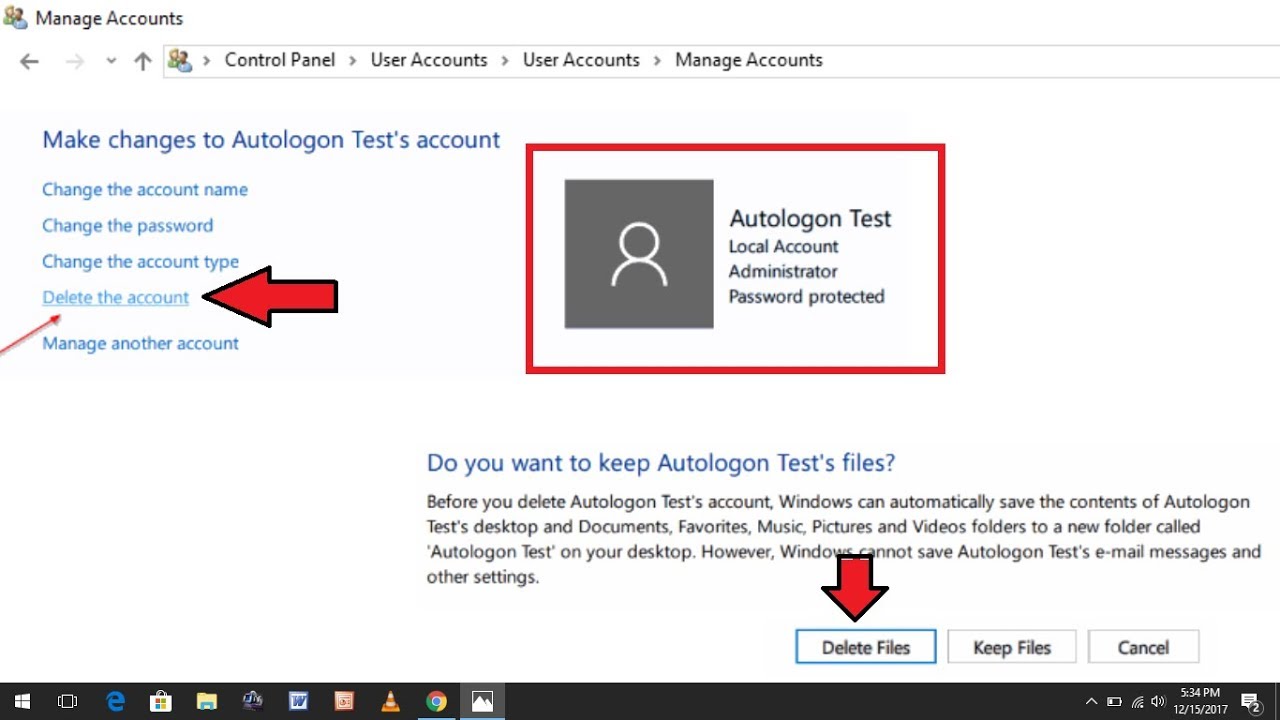Screen dimensions: 1280x720
Task: Open Manage another account link
Action: pos(140,344)
